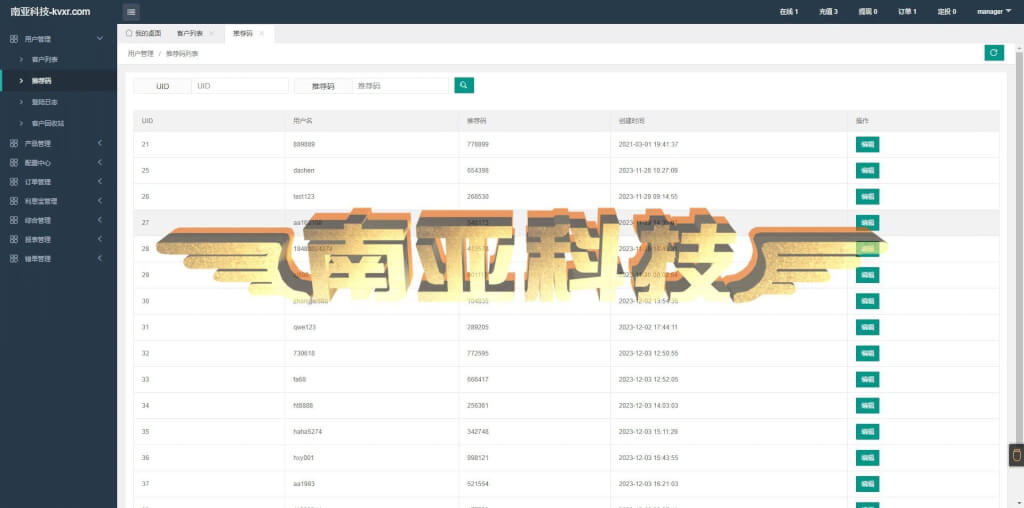Click 编辑 for user dashen
This screenshot has width=1024, height=508.
click(867, 170)
